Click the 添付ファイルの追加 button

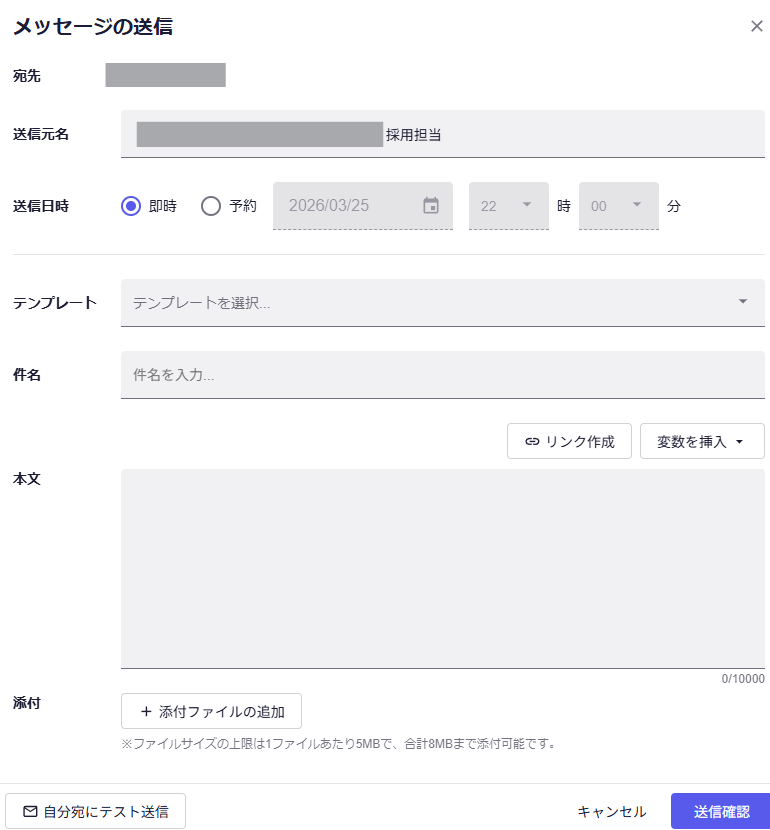(211, 712)
